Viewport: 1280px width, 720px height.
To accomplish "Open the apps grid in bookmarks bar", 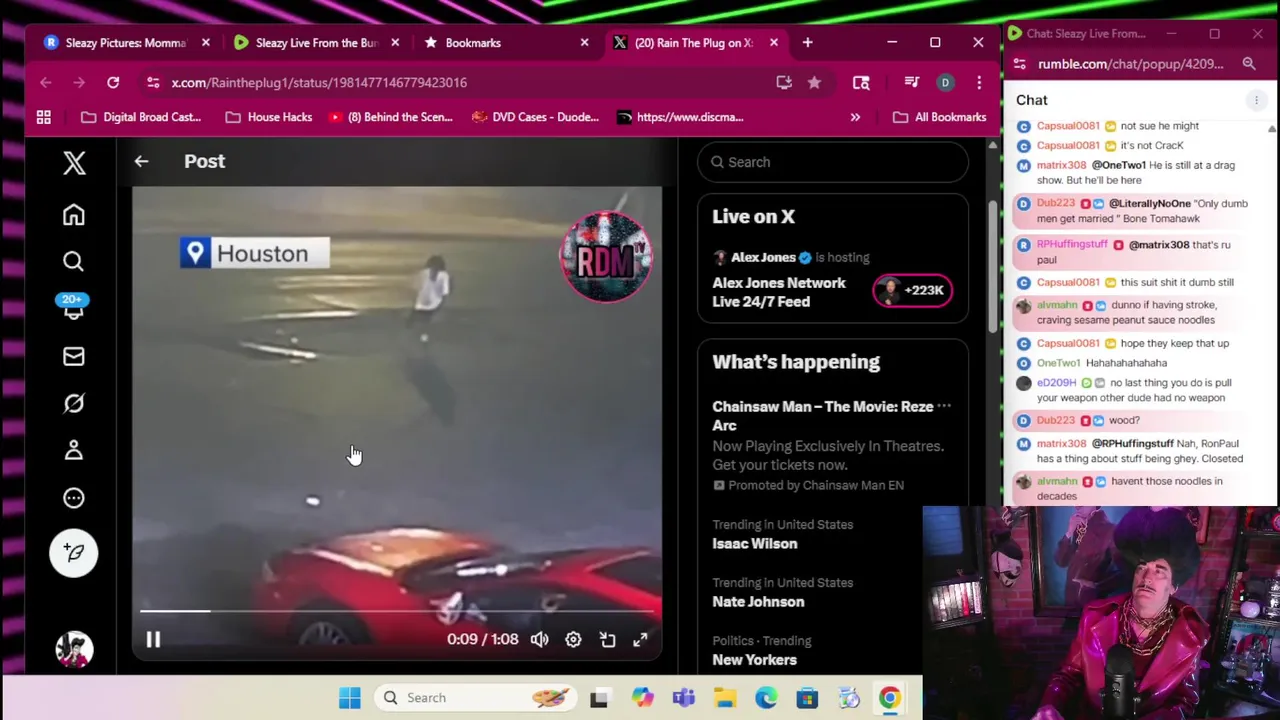I will tap(44, 117).
